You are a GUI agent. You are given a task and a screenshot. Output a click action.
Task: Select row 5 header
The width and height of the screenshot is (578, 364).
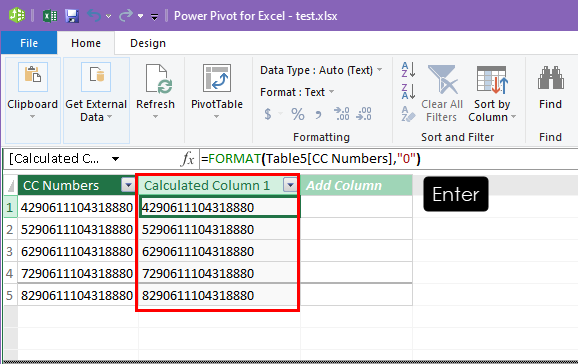pos(10,295)
